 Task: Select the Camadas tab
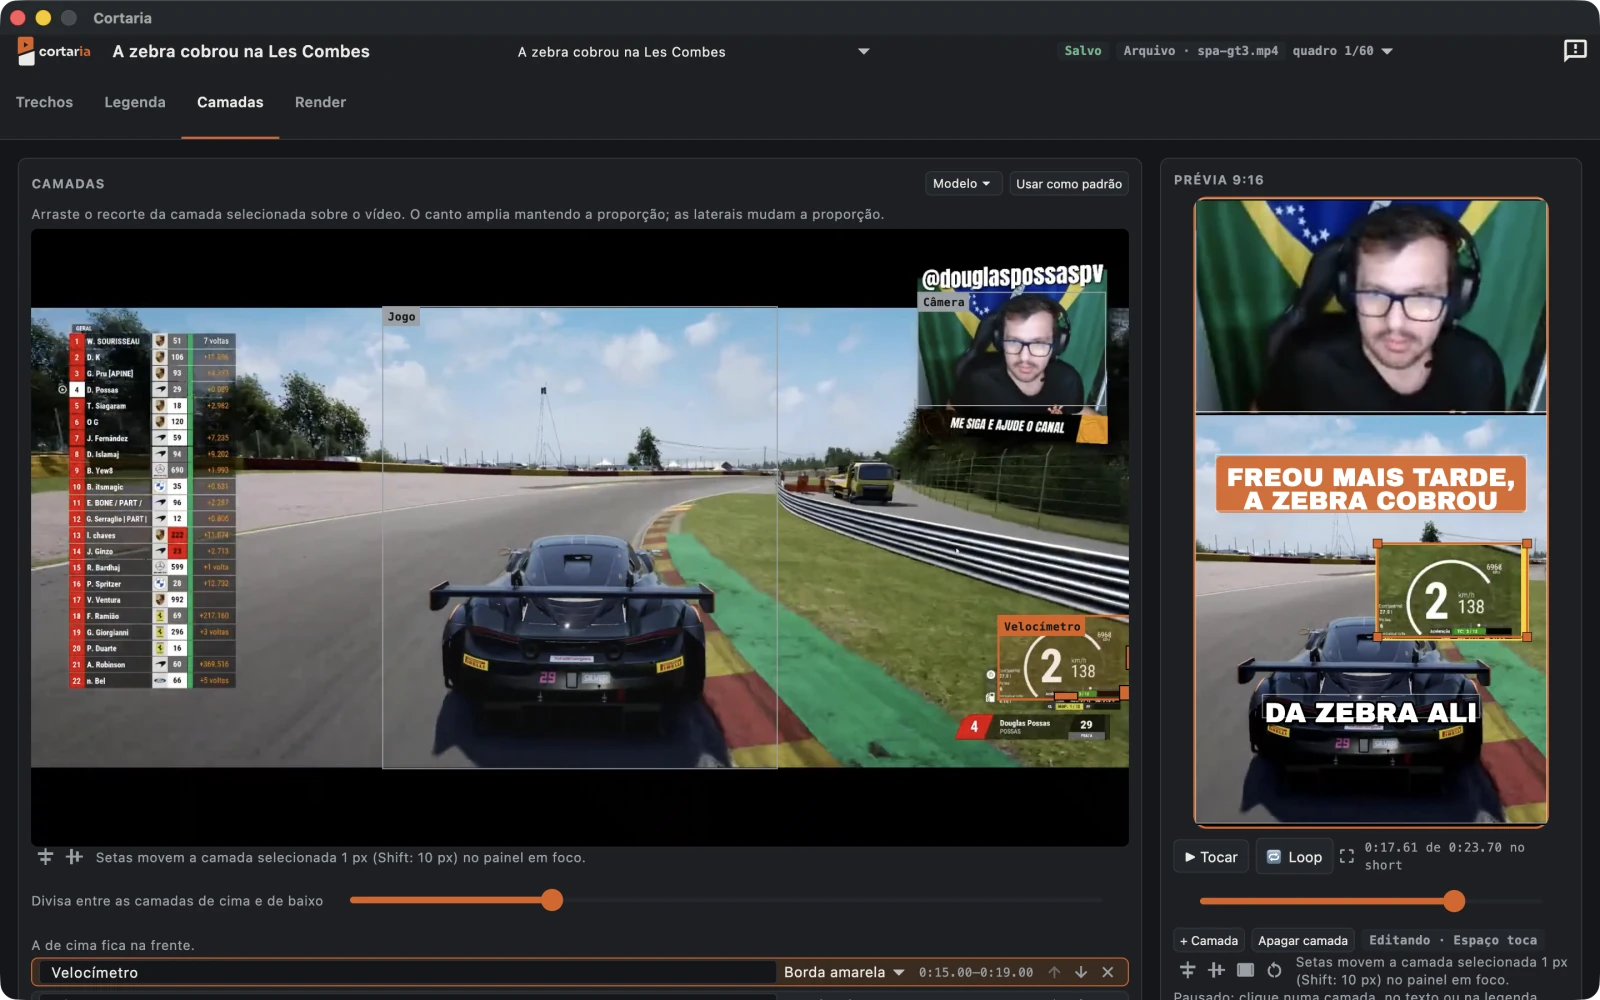click(x=230, y=102)
